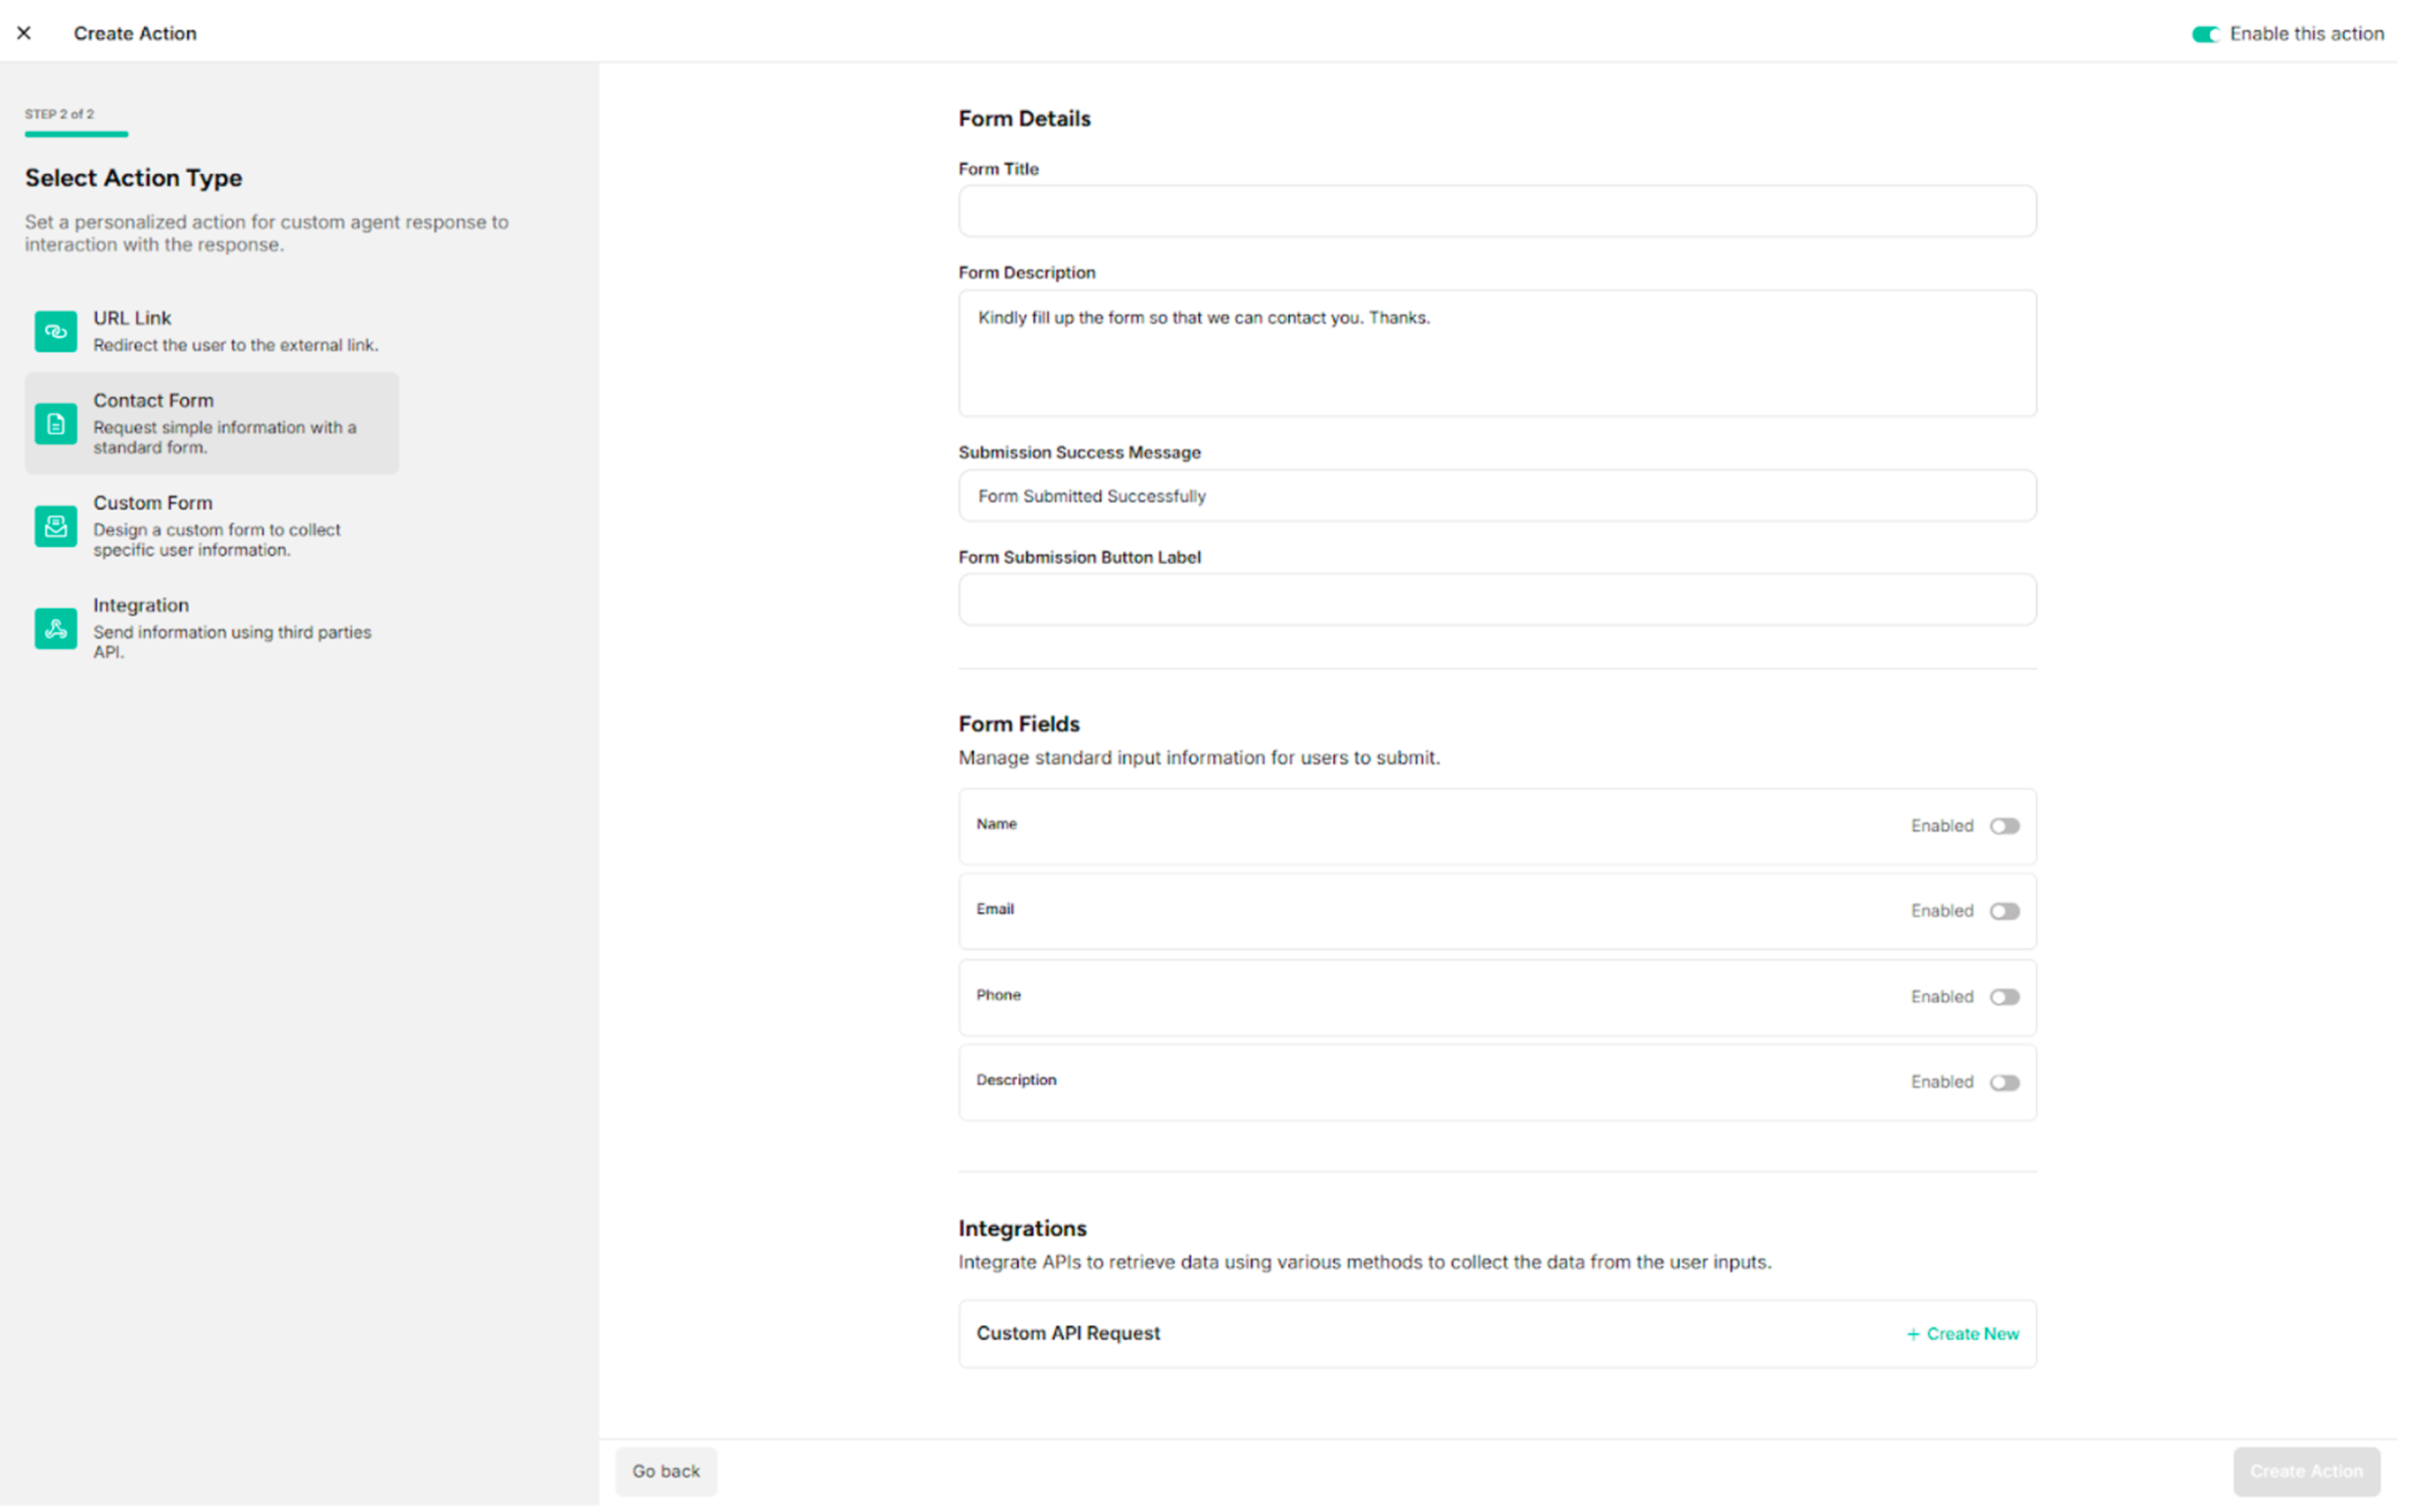The image size is (2422, 1512).
Task: Click the Select Action Type heading
Action: tap(134, 178)
